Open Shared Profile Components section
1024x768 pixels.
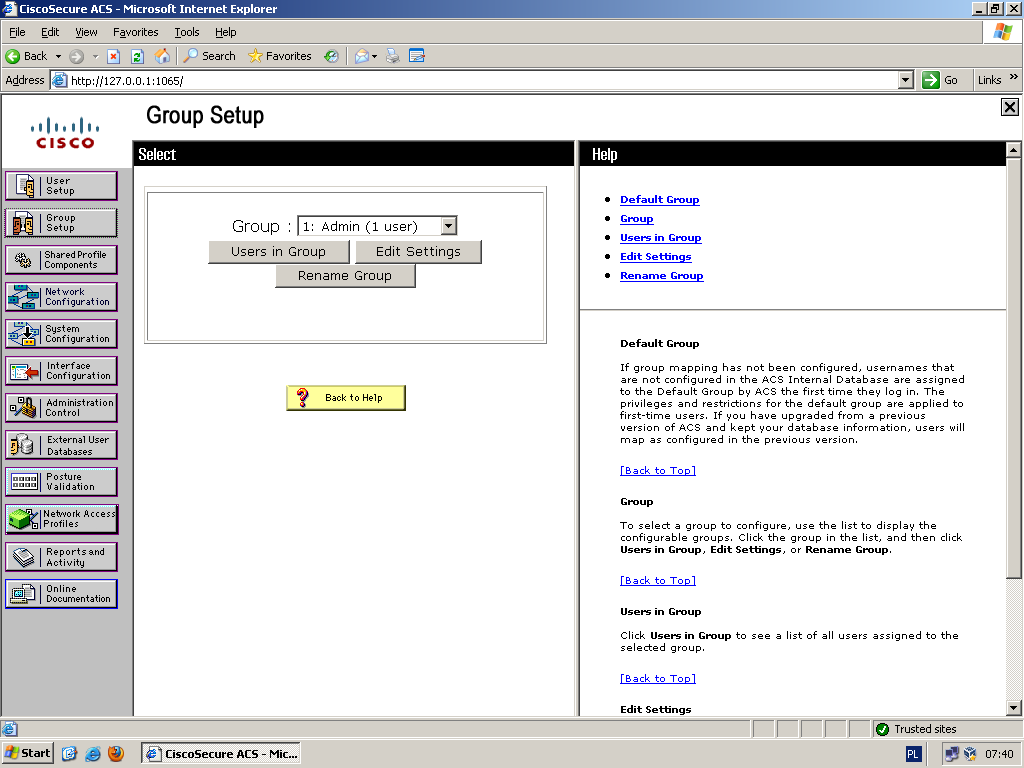pyautogui.click(x=61, y=260)
